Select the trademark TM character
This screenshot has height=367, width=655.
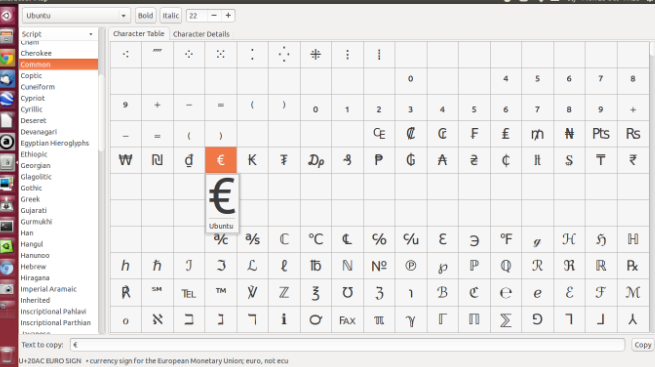[x=221, y=292]
